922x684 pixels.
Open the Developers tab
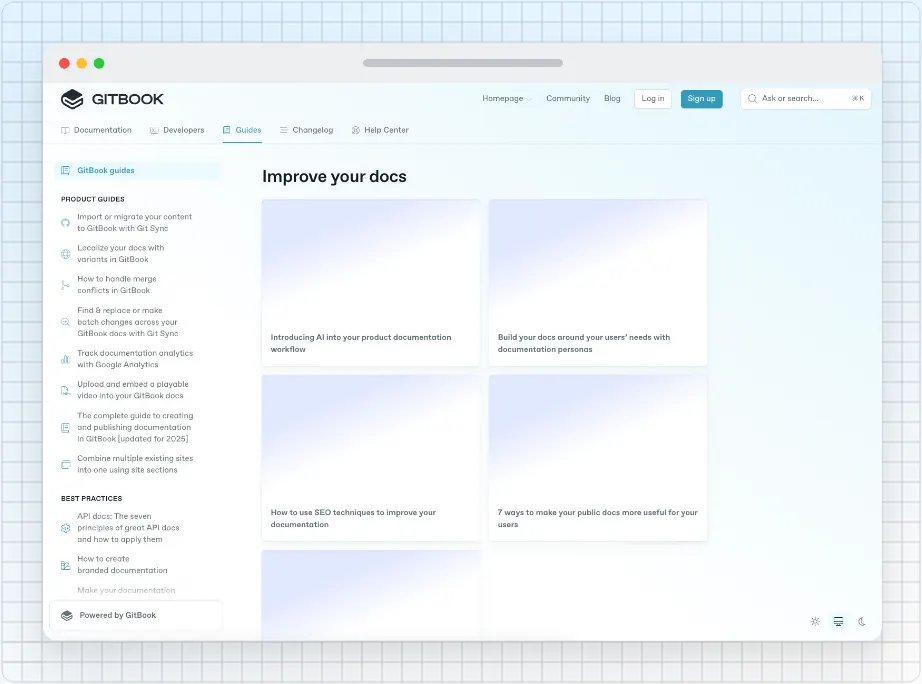177,131
